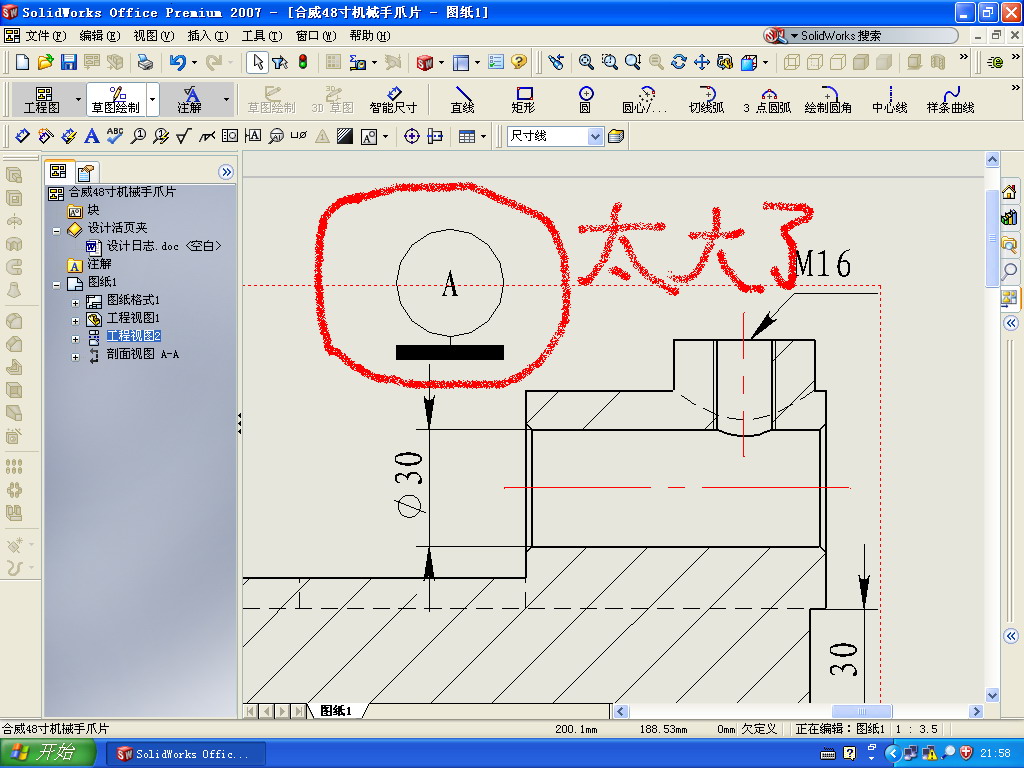Open the 视图(V) menu
1024x768 pixels.
tap(154, 36)
